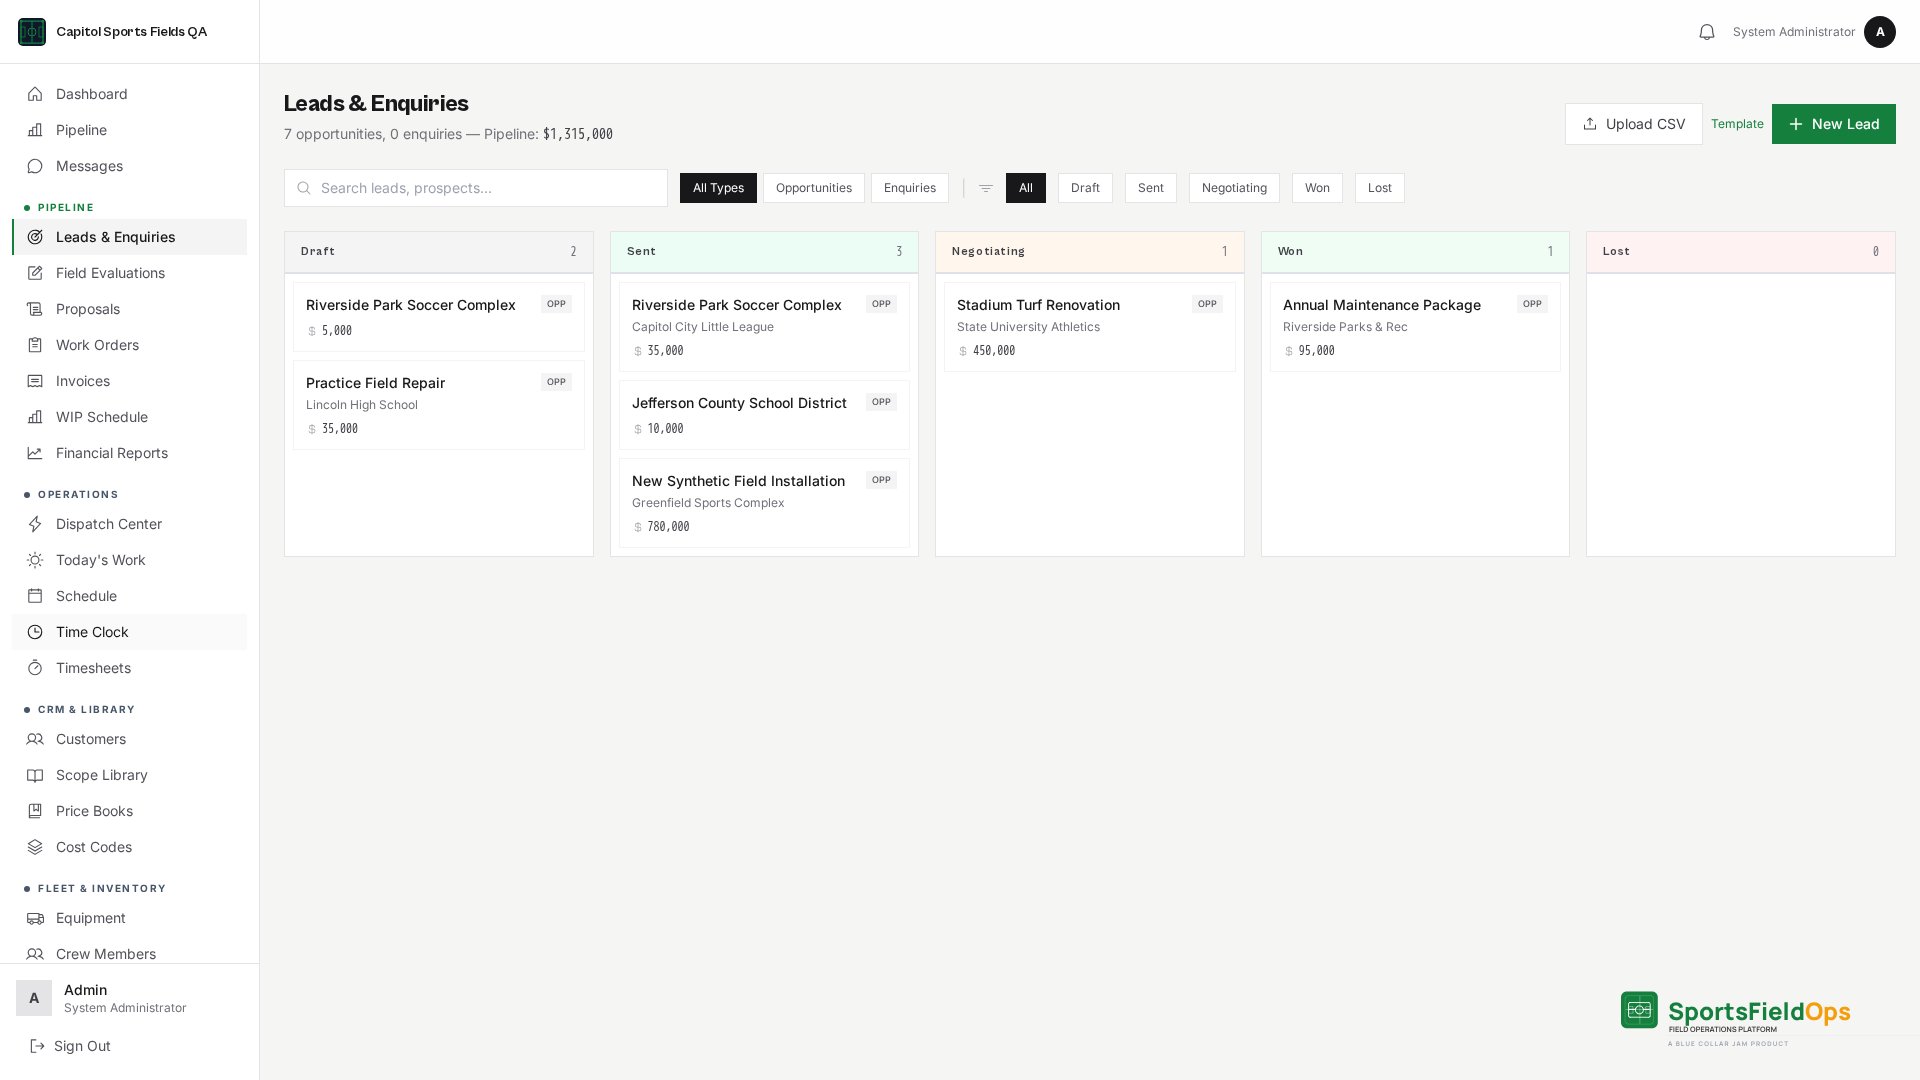Click the Pipeline bar chart icon

tap(35, 130)
